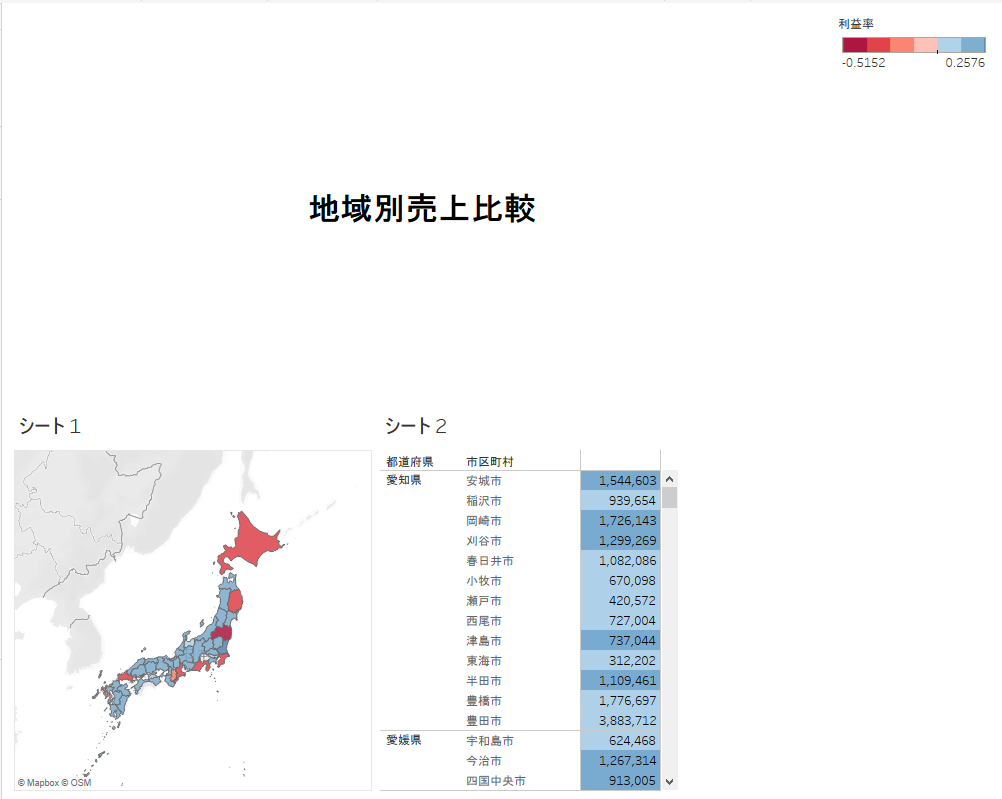Click the シート 1 sheet title
The height and width of the screenshot is (799, 1002).
49,426
